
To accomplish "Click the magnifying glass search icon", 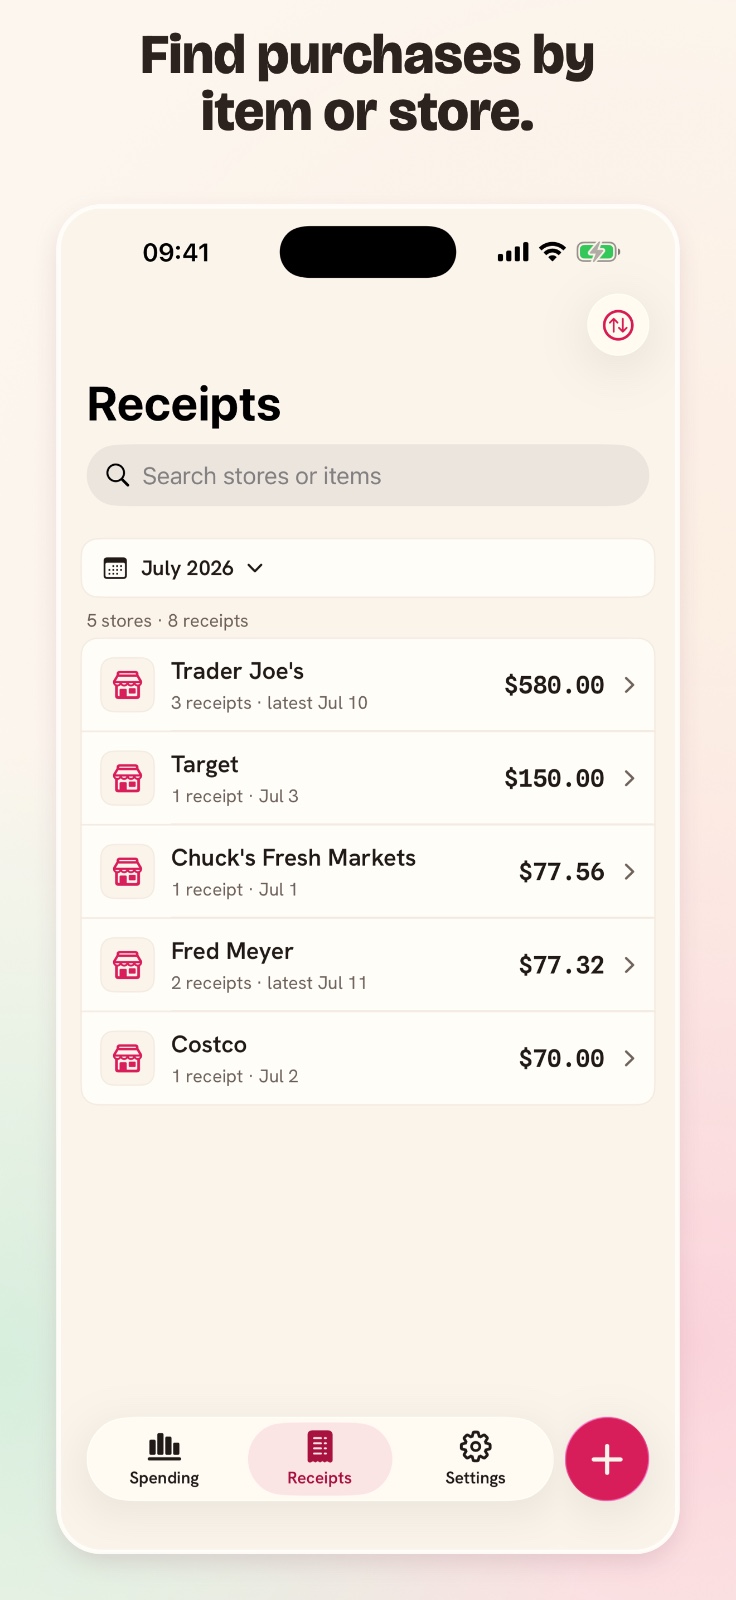I will pyautogui.click(x=118, y=475).
